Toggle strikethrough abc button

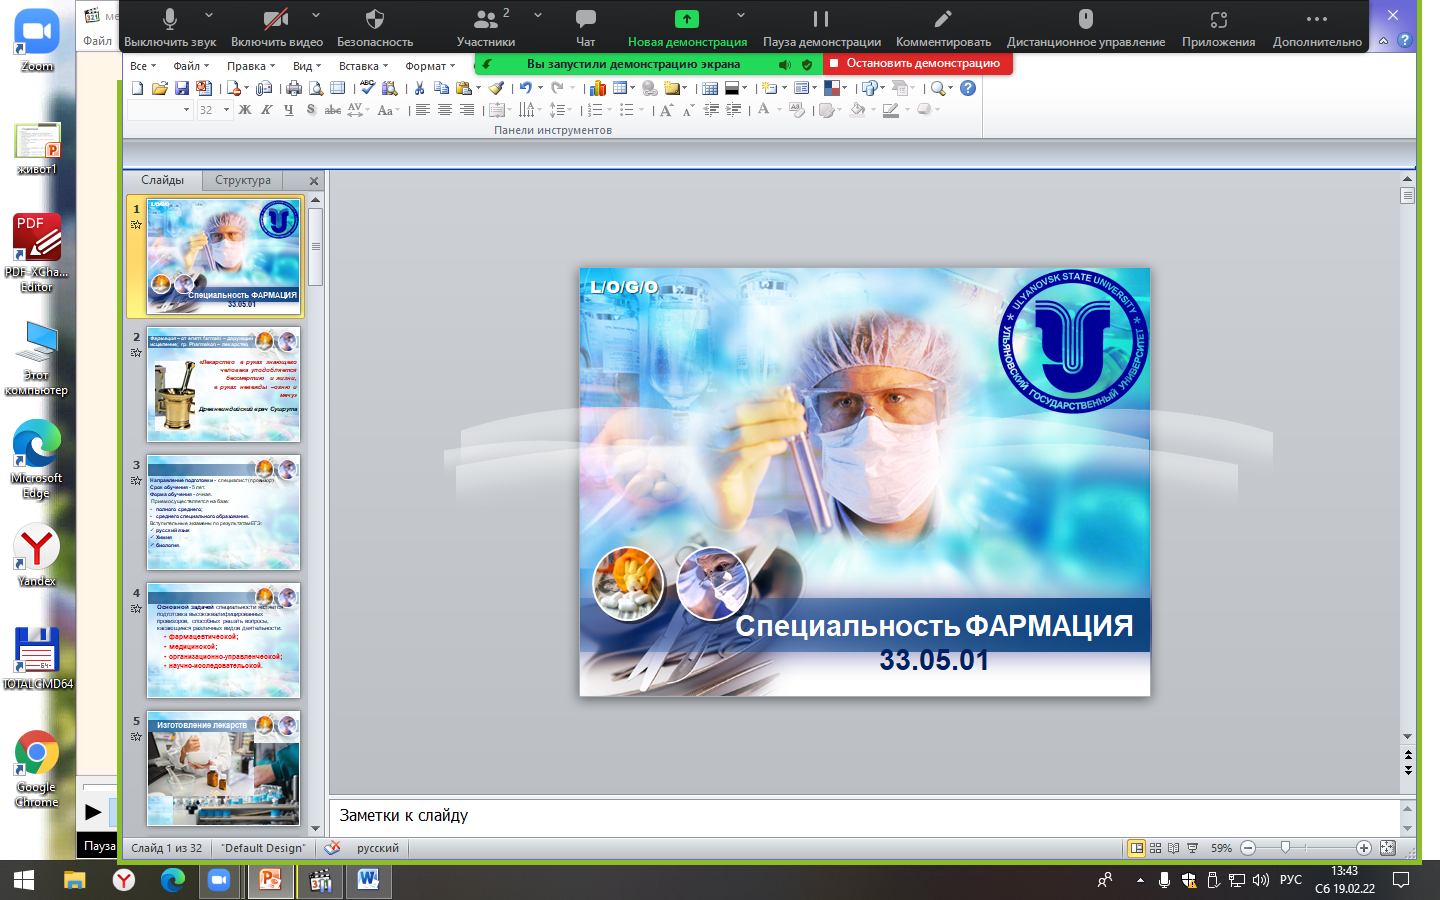pyautogui.click(x=333, y=110)
